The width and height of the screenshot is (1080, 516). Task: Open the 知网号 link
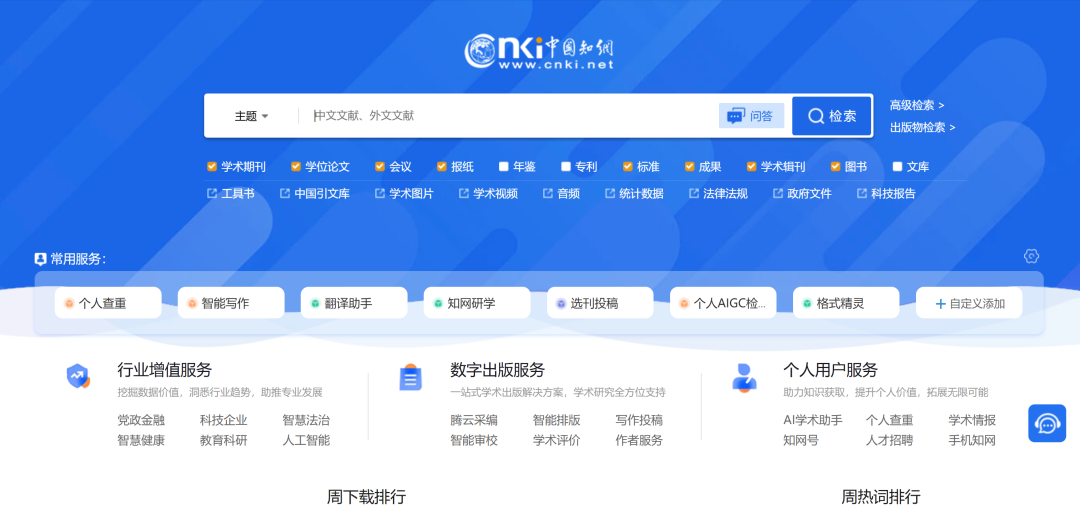[x=801, y=440]
